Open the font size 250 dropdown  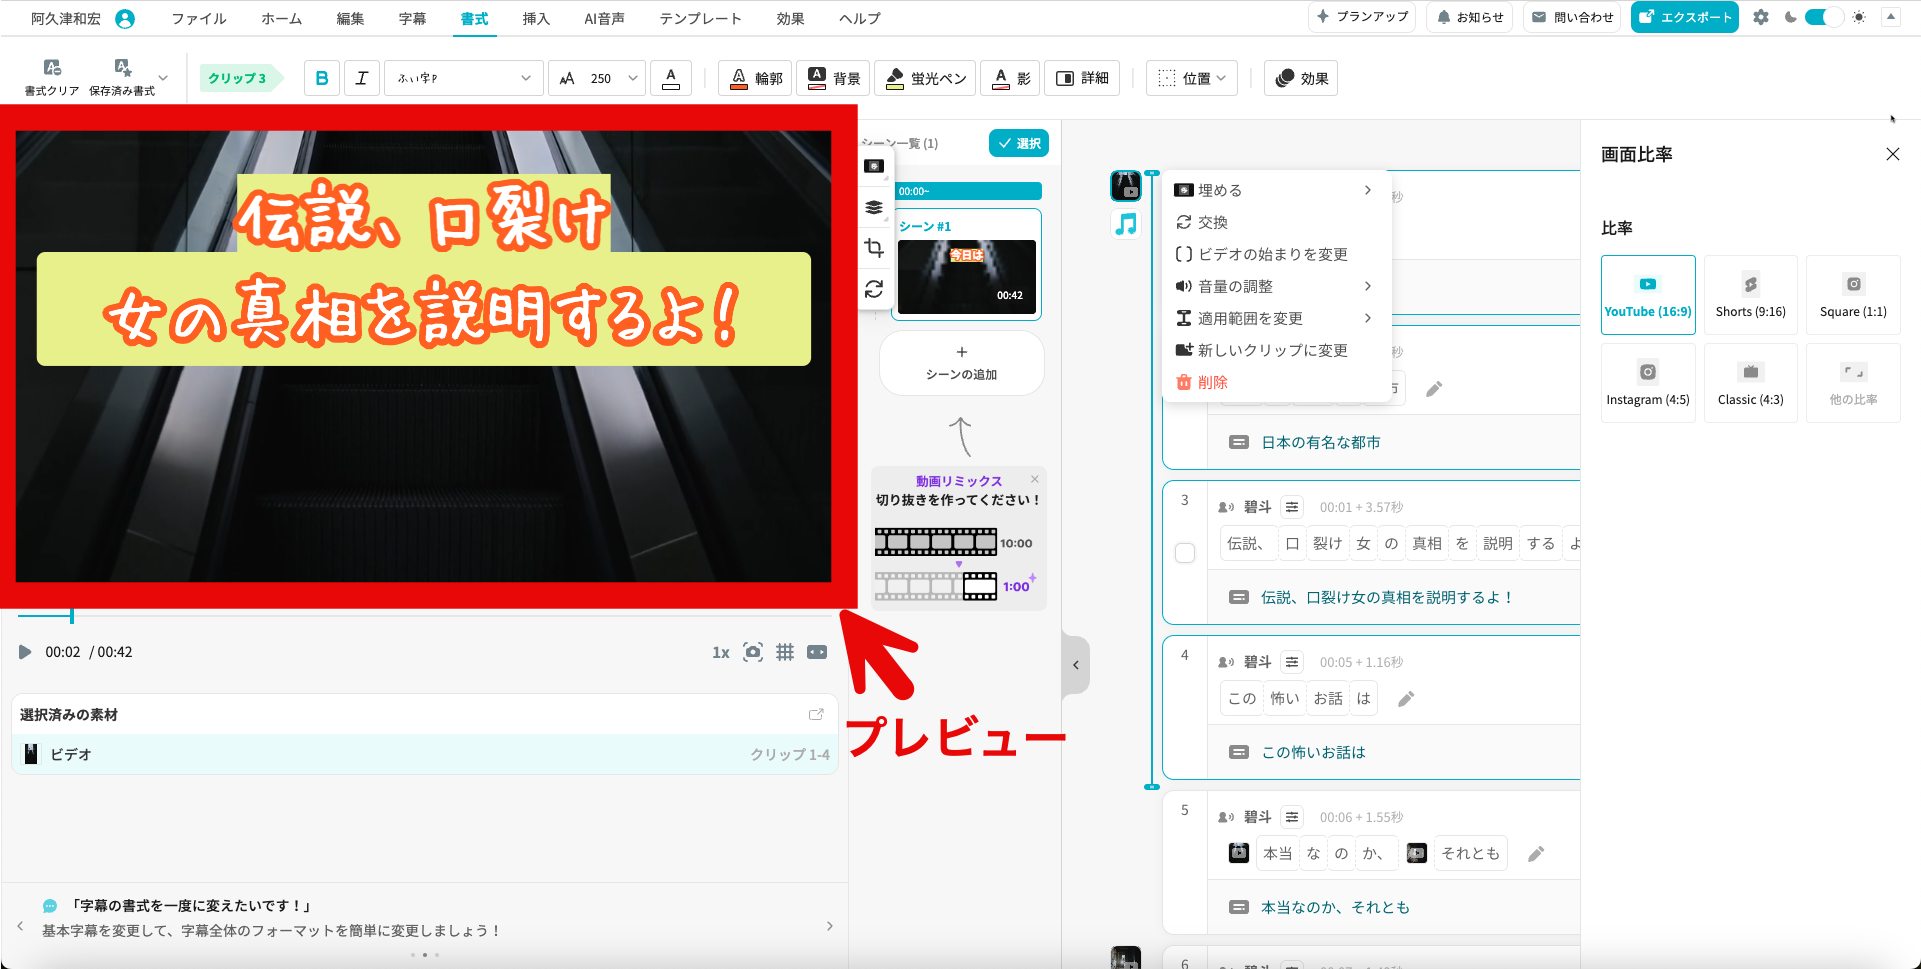pyautogui.click(x=597, y=78)
